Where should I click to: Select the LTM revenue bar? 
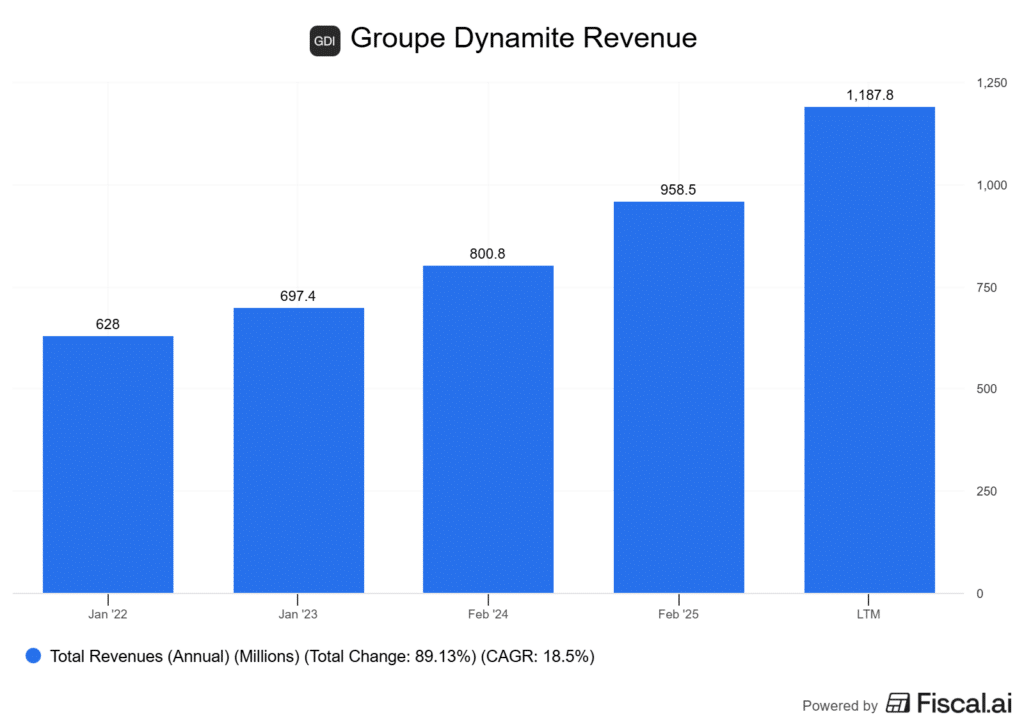868,350
